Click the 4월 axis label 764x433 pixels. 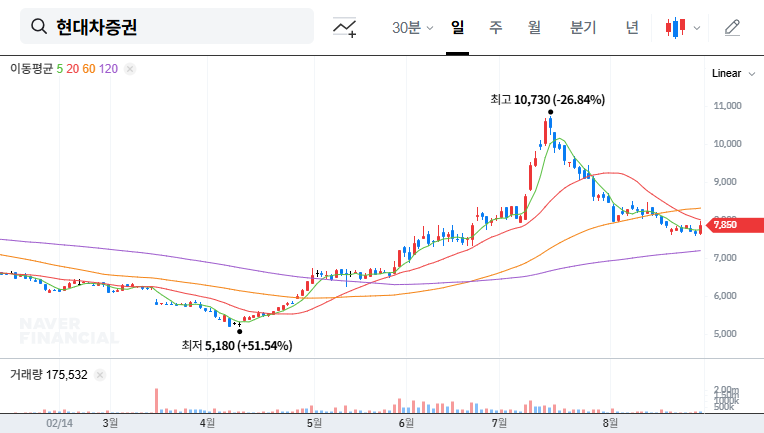pyautogui.click(x=207, y=423)
